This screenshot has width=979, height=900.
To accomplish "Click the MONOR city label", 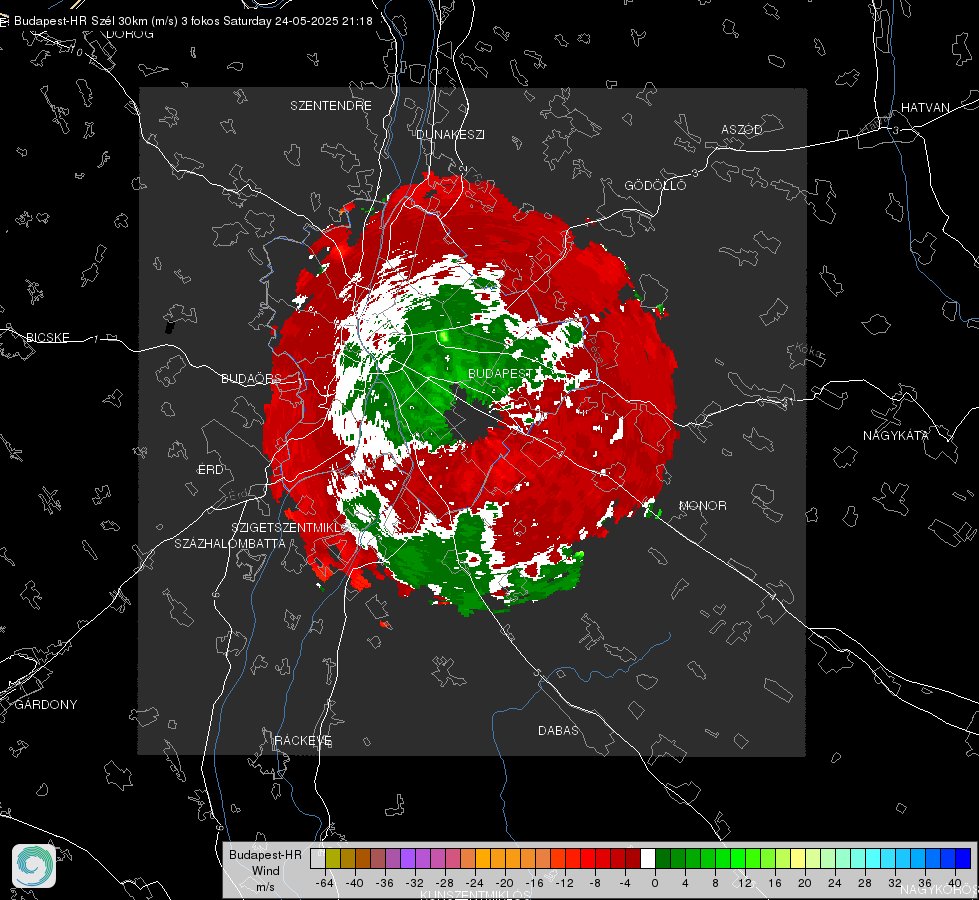I will pos(702,505).
